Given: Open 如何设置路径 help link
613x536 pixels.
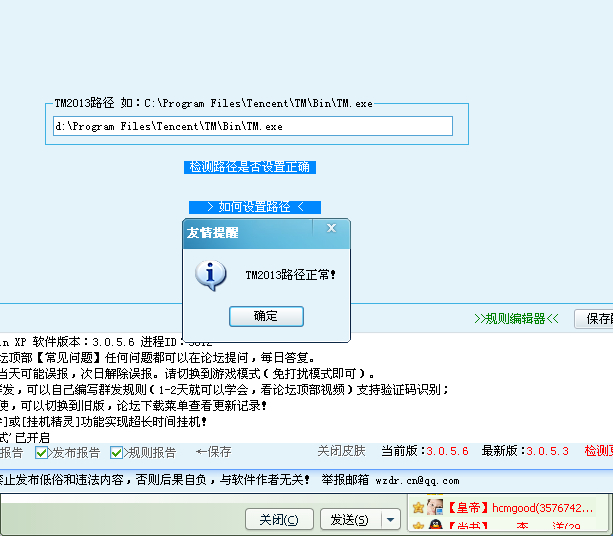Looking at the screenshot, I should click(254, 207).
